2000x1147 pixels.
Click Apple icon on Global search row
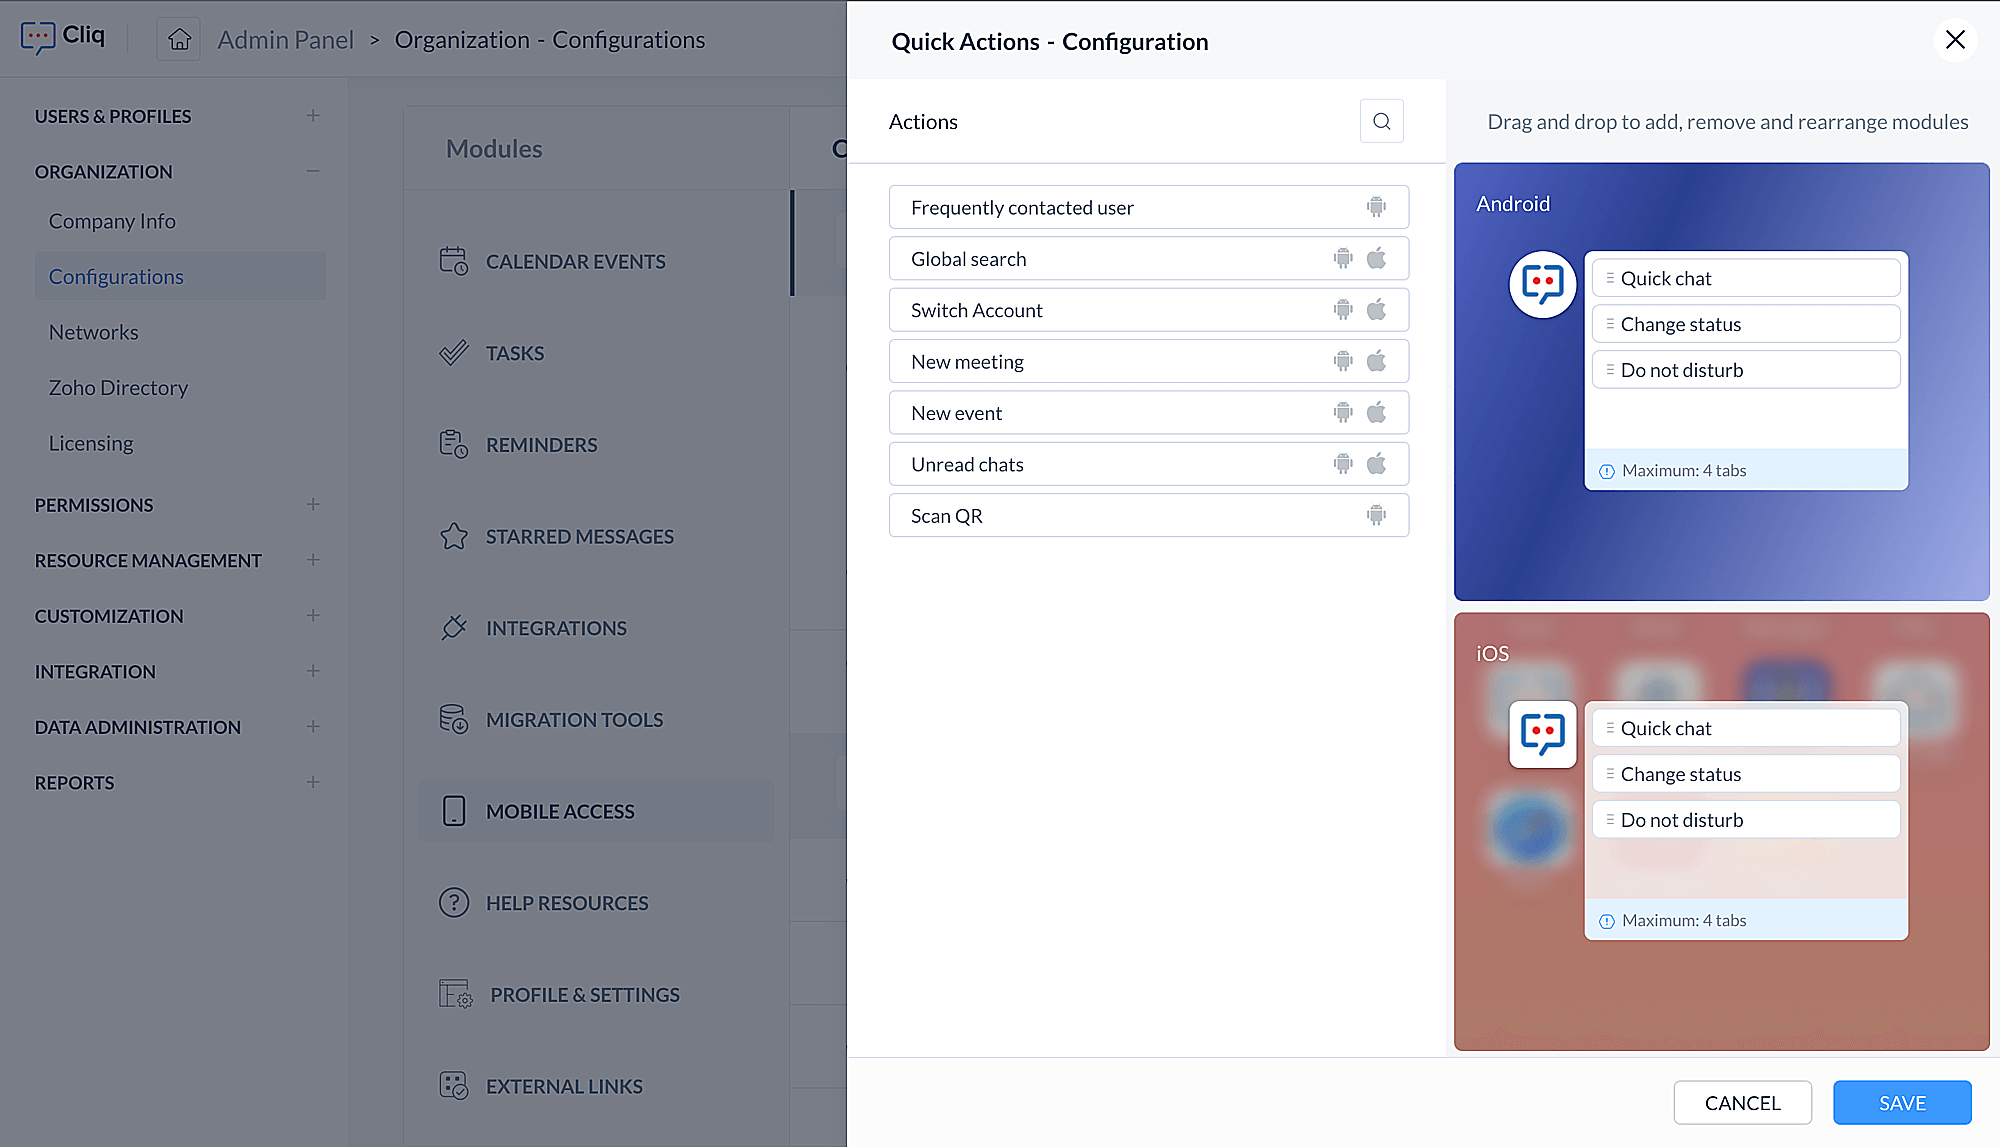pos(1376,258)
